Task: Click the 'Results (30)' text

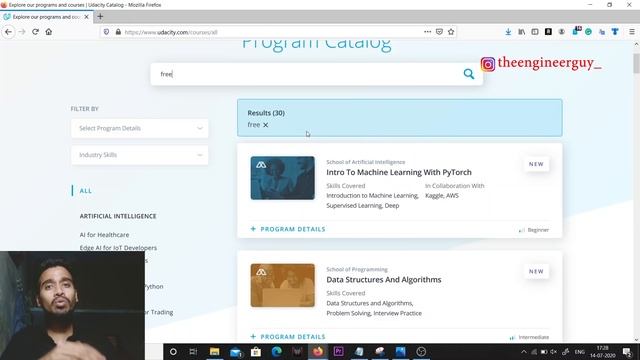Action: click(x=266, y=113)
